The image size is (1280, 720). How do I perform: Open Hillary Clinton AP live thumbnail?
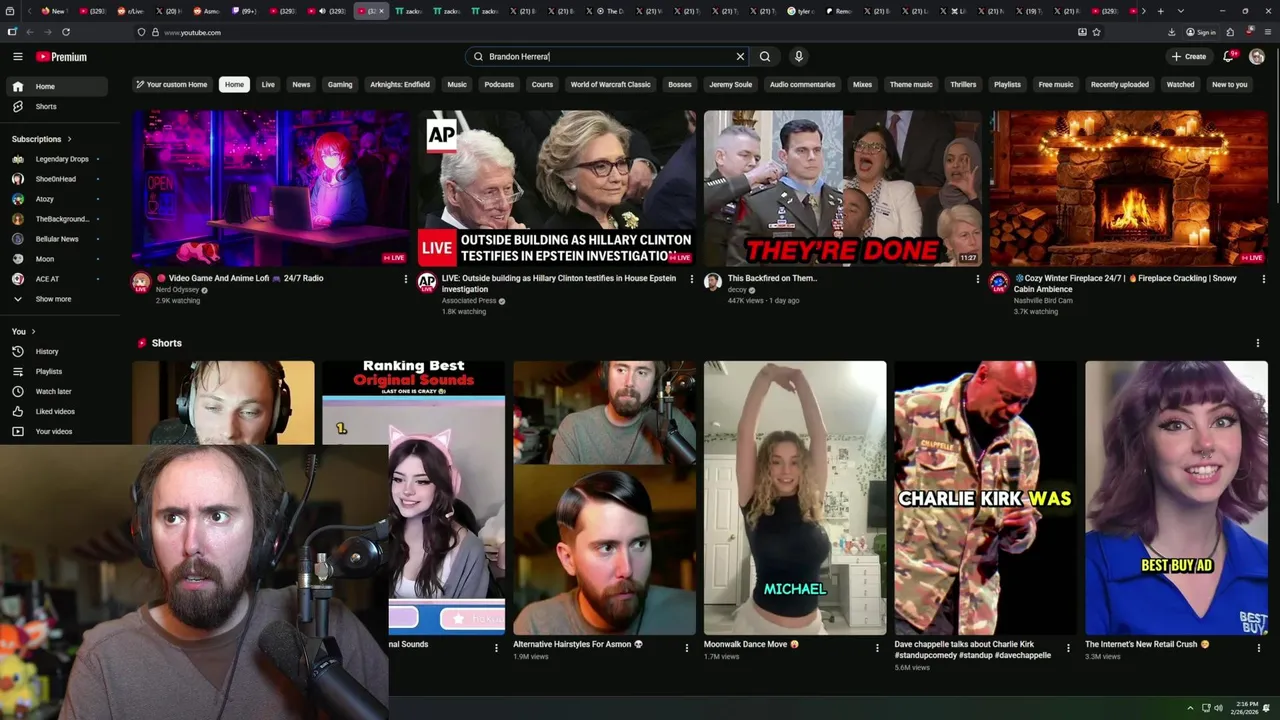coord(557,188)
